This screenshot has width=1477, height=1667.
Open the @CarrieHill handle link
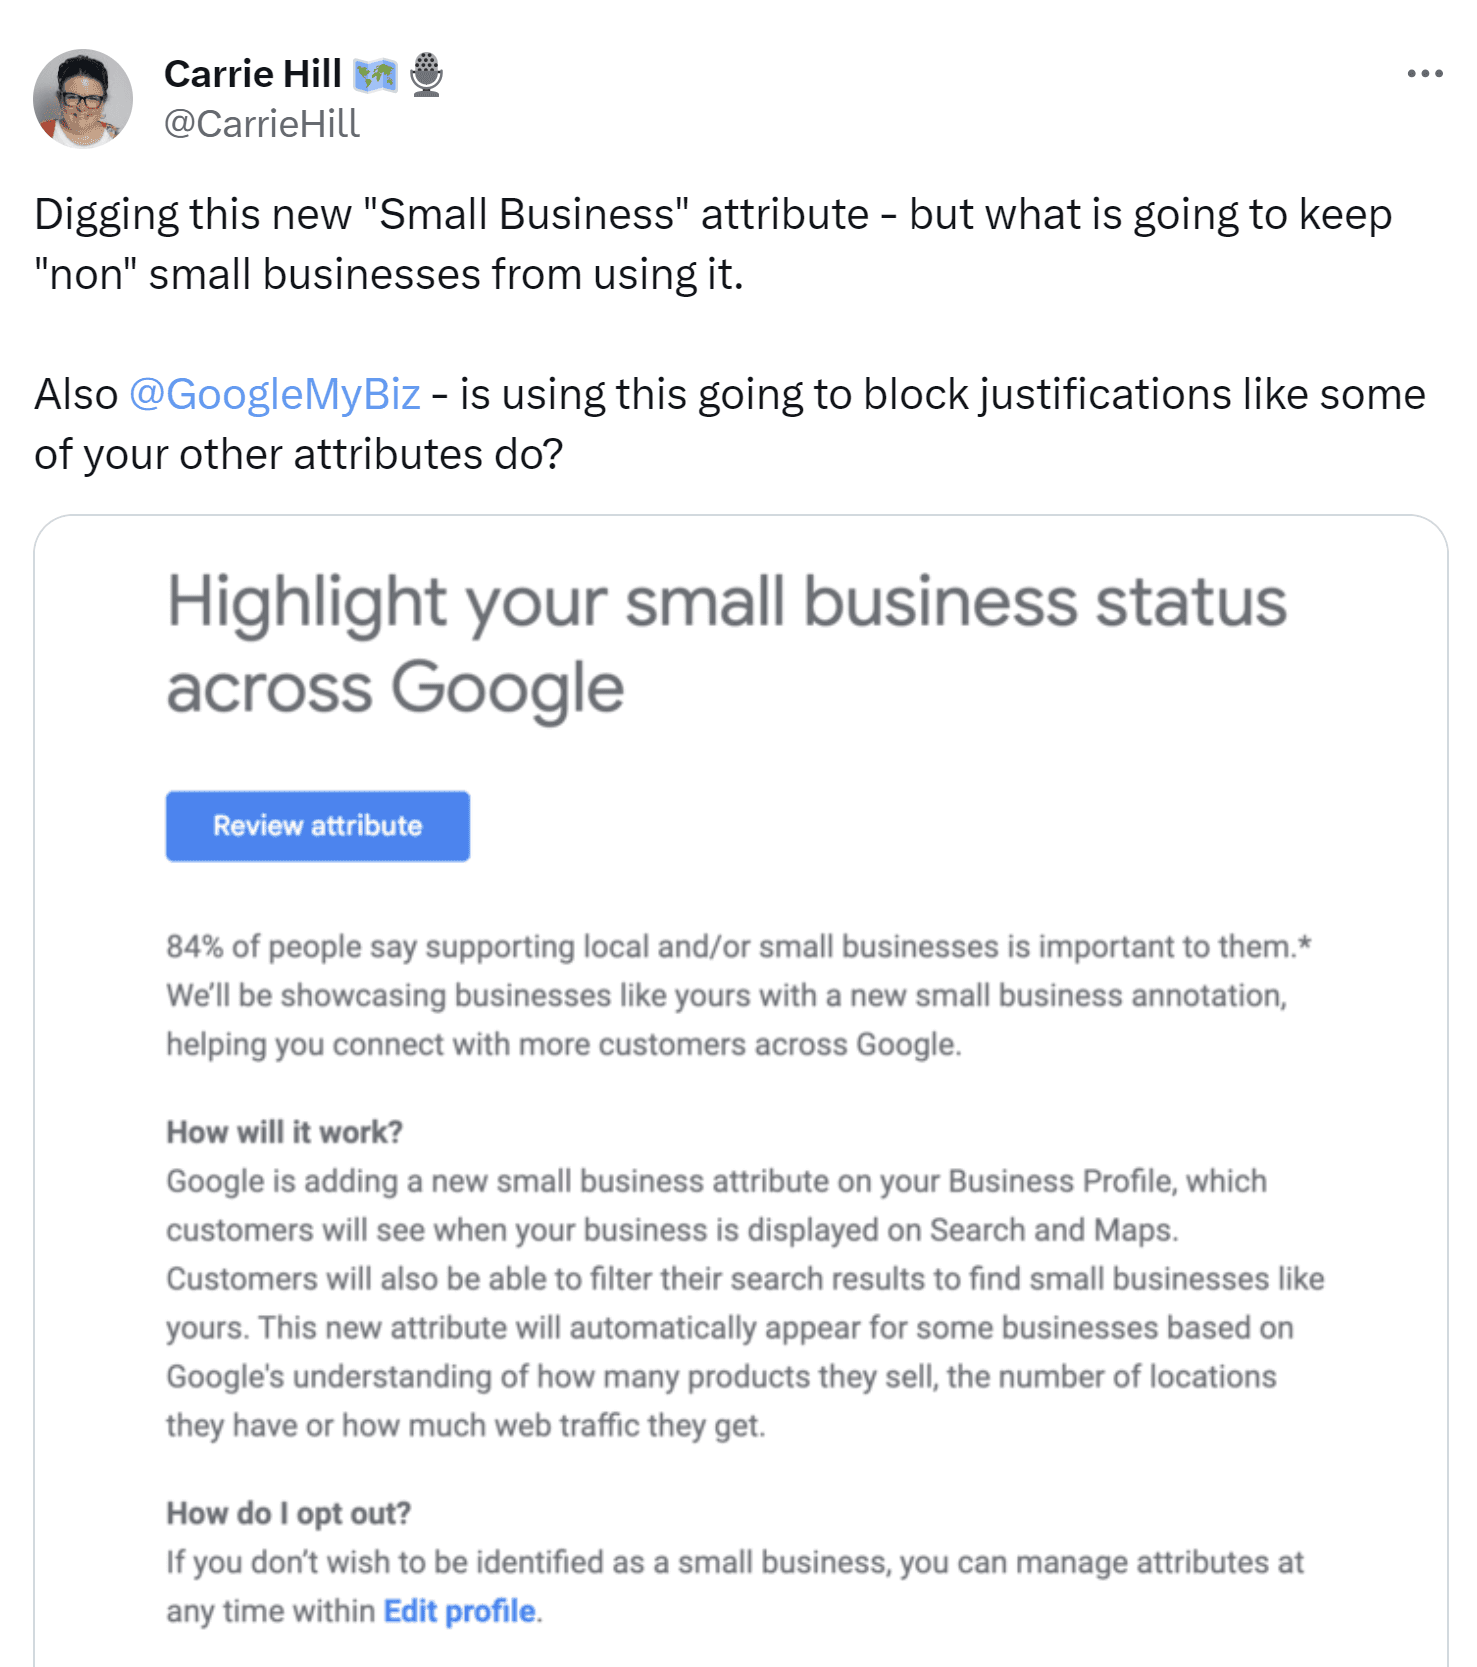pyautogui.click(x=261, y=124)
